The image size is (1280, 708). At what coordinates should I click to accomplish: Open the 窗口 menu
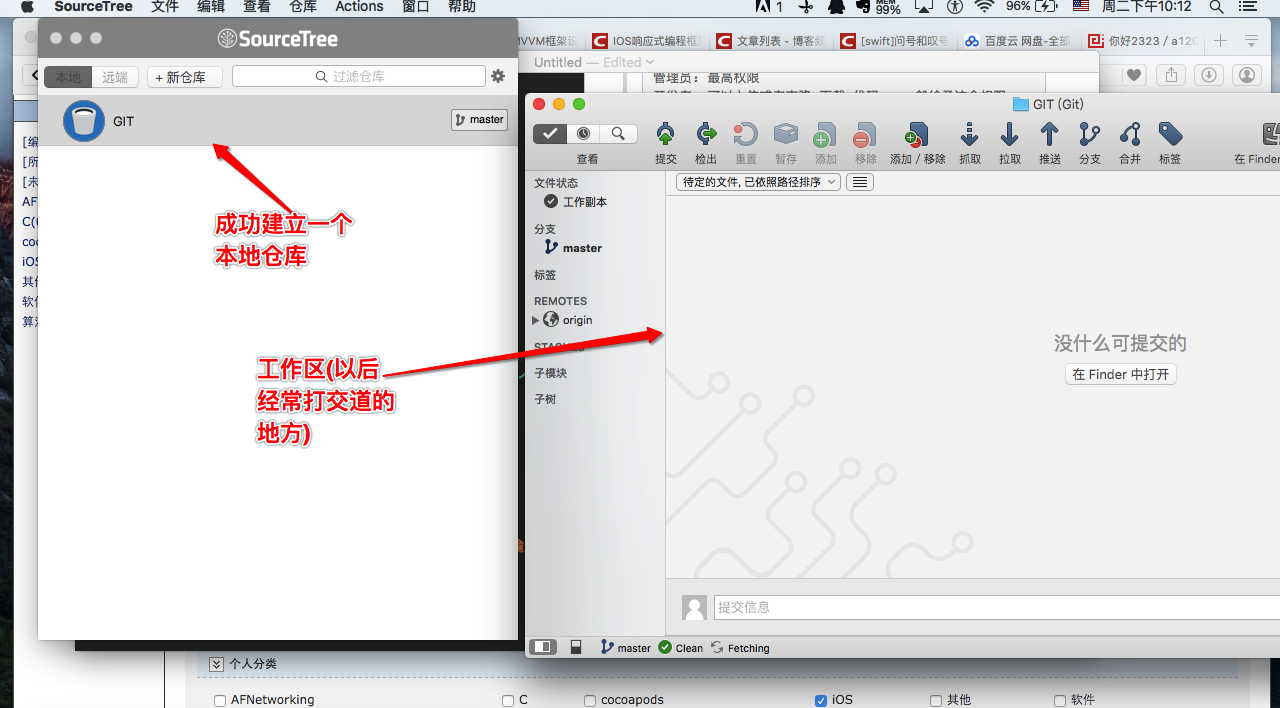click(x=416, y=7)
